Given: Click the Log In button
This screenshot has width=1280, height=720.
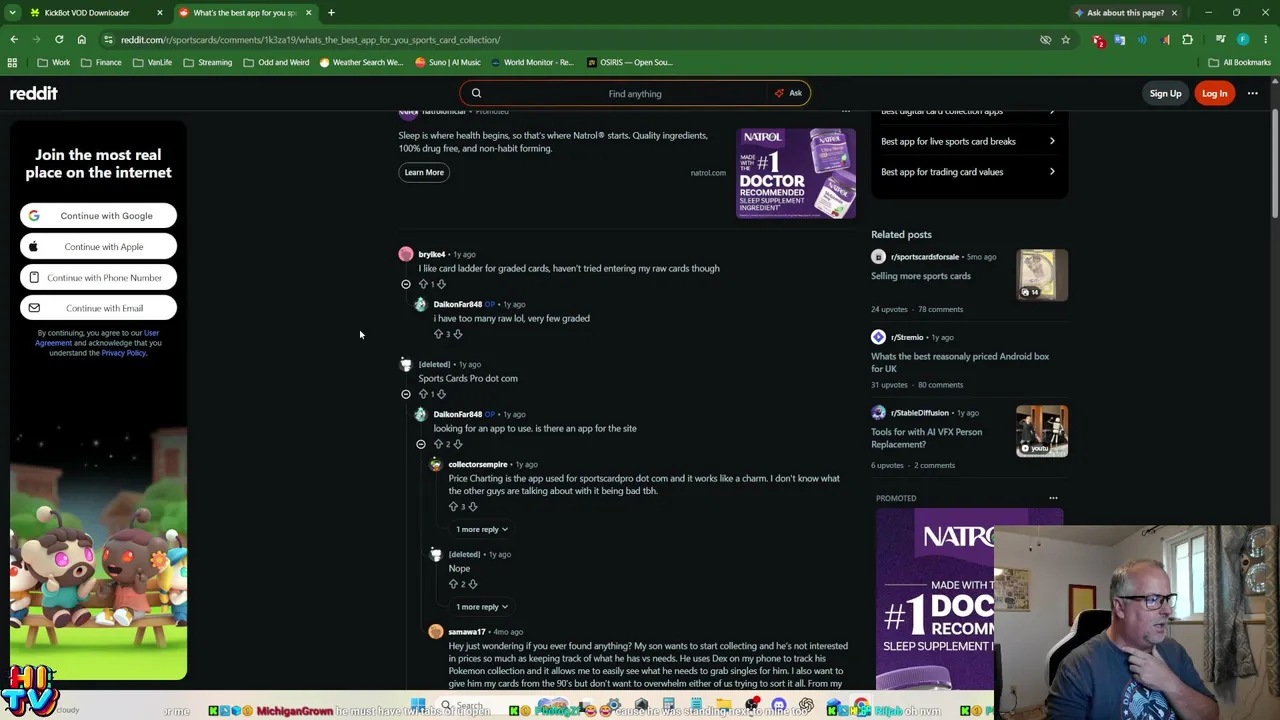Looking at the screenshot, I should (x=1214, y=93).
